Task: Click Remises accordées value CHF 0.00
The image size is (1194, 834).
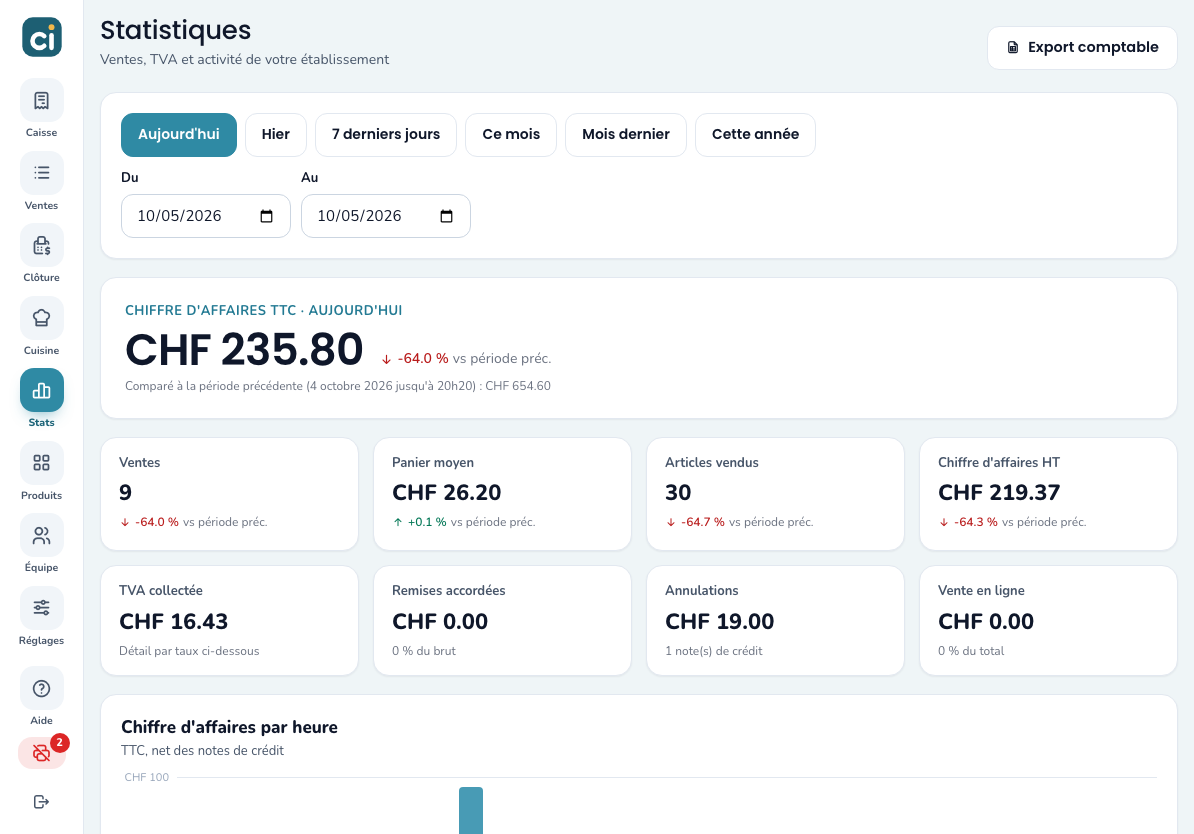Action: point(440,622)
